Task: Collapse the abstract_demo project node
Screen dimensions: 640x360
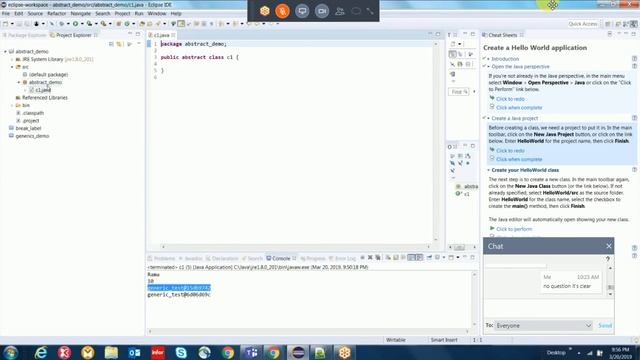Action: [6, 51]
